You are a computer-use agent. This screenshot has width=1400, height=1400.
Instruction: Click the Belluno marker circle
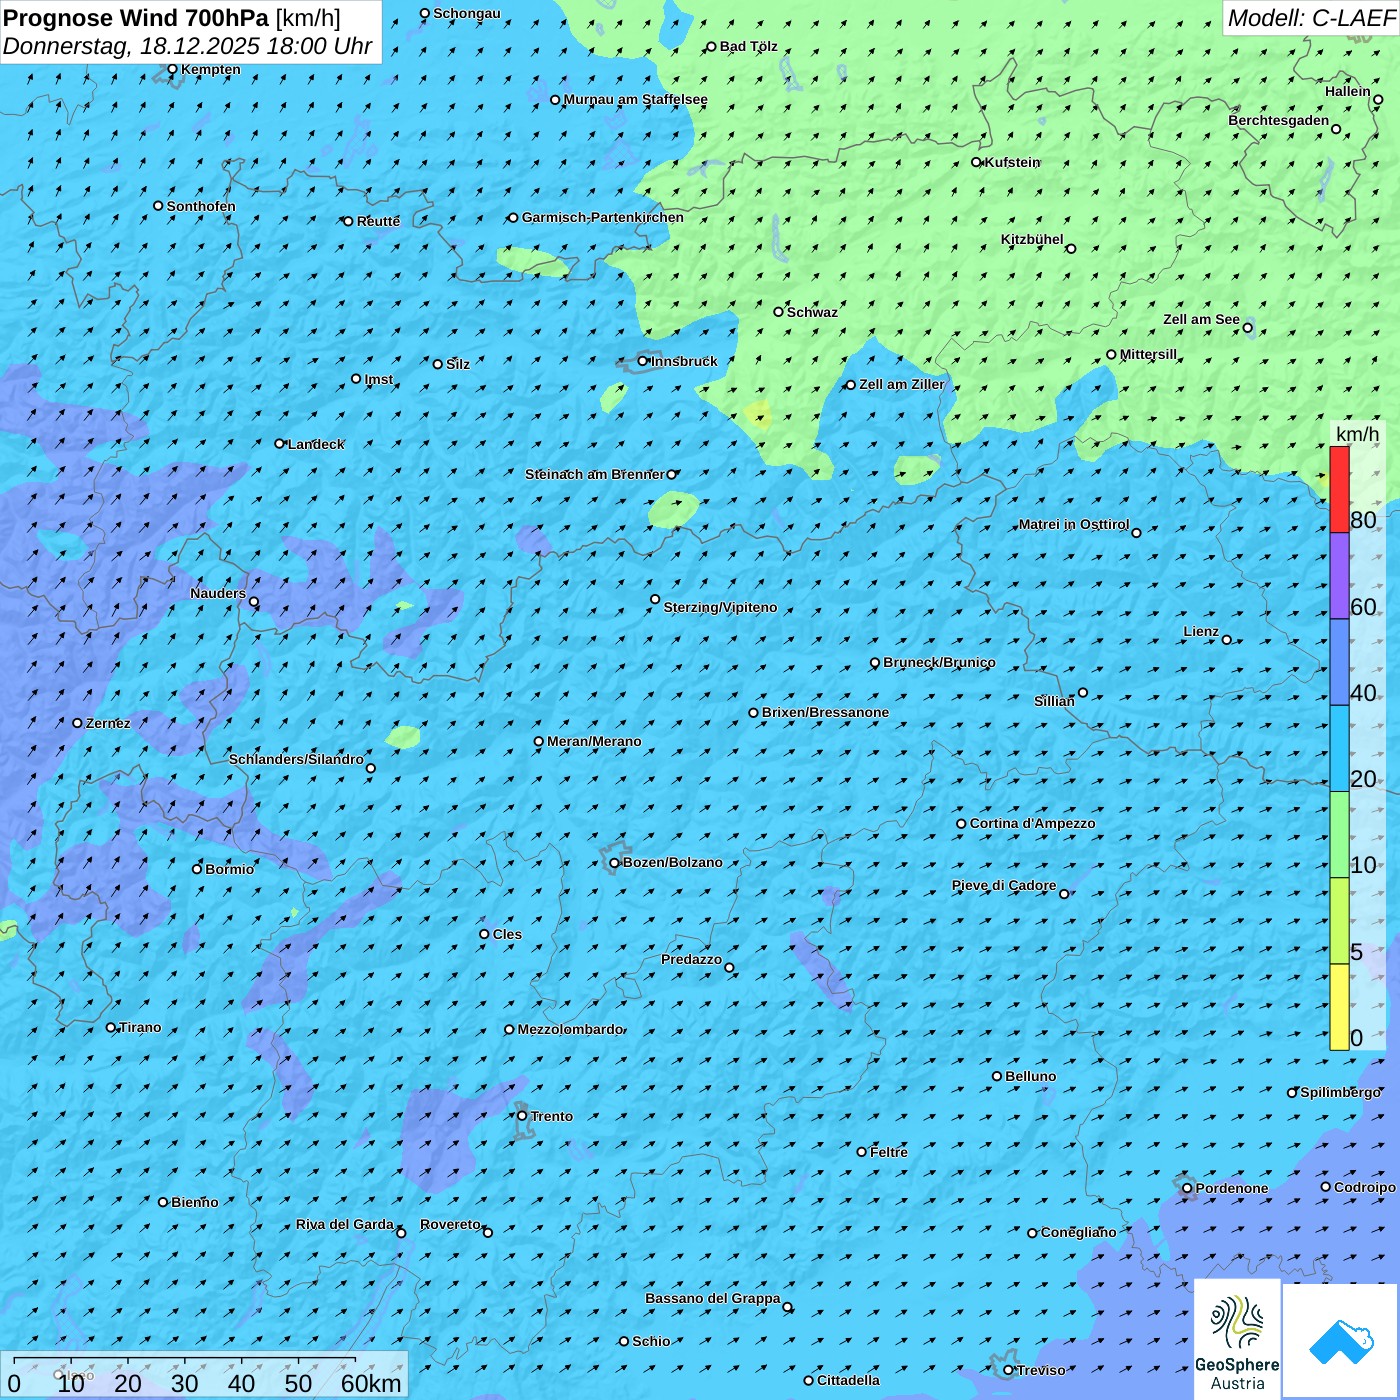[997, 1077]
